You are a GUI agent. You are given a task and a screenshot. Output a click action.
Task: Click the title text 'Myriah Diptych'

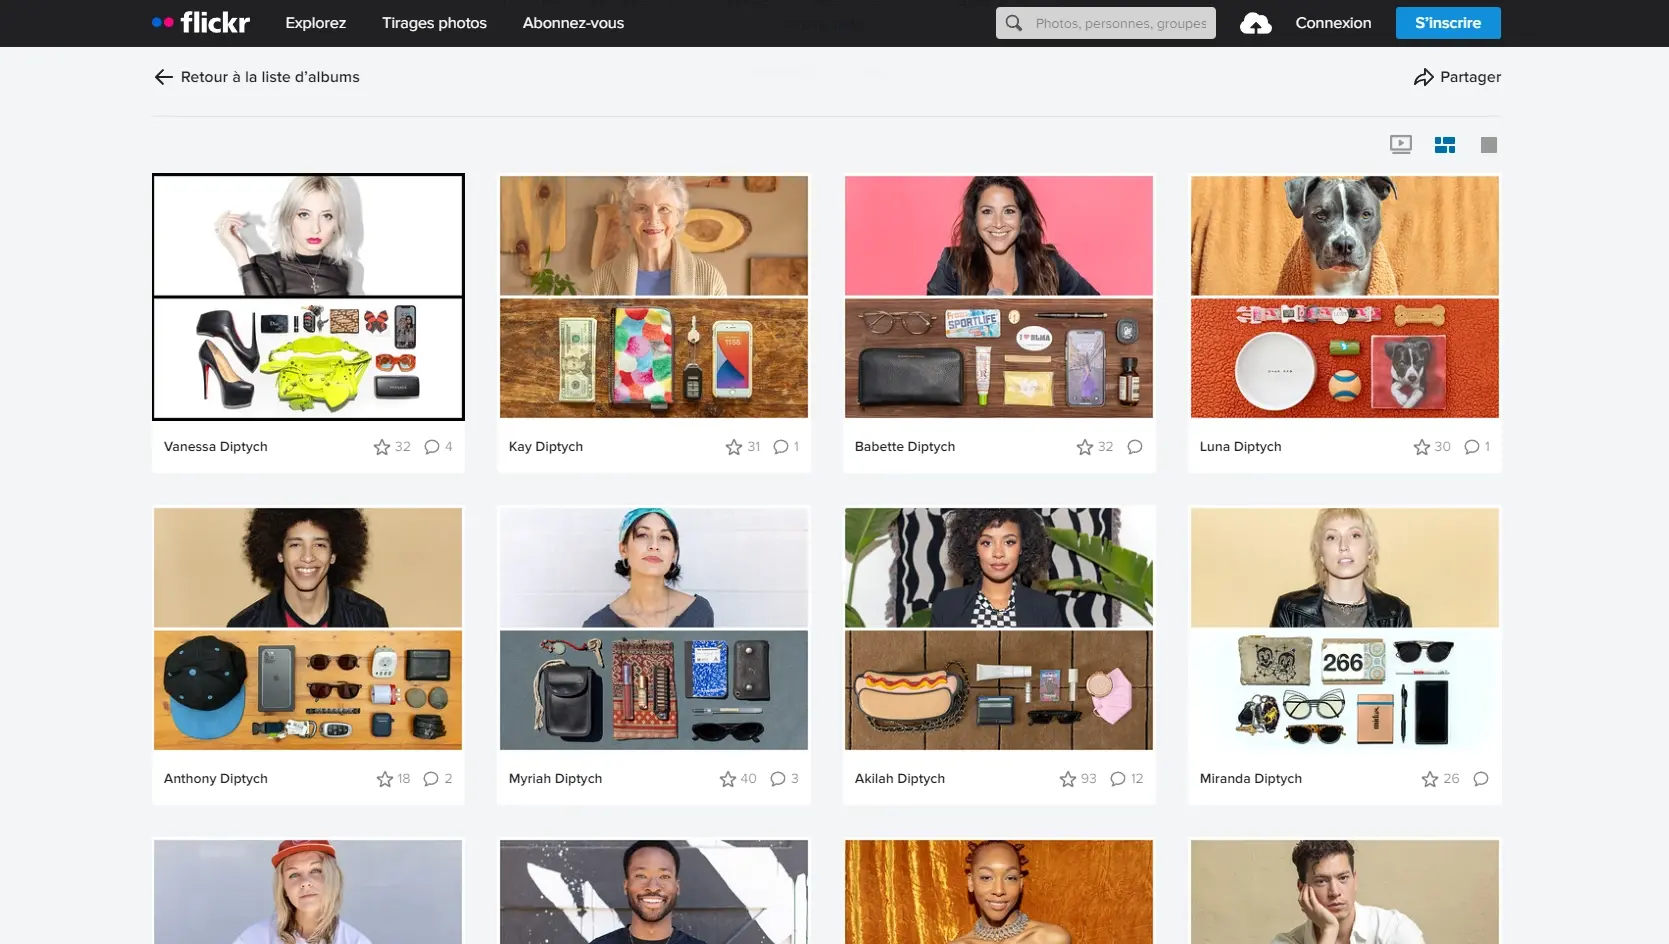click(x=555, y=779)
